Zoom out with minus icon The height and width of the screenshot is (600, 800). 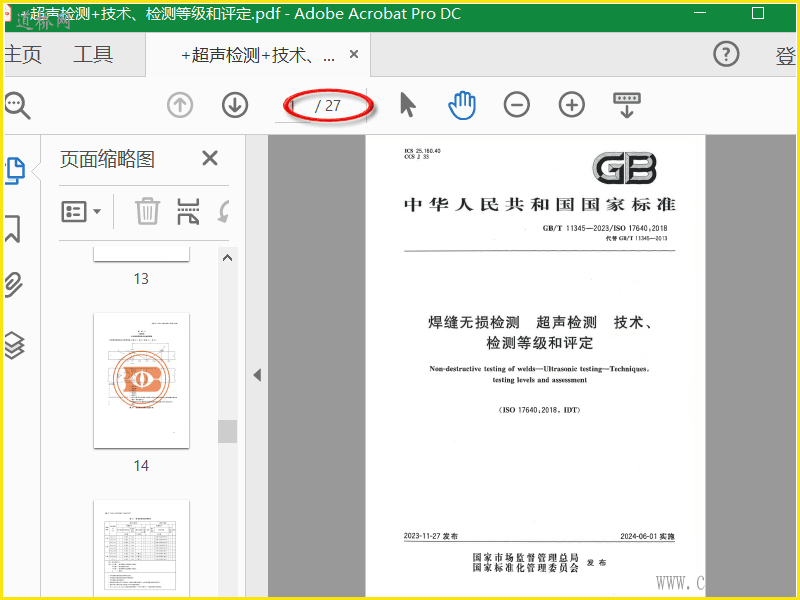(517, 105)
